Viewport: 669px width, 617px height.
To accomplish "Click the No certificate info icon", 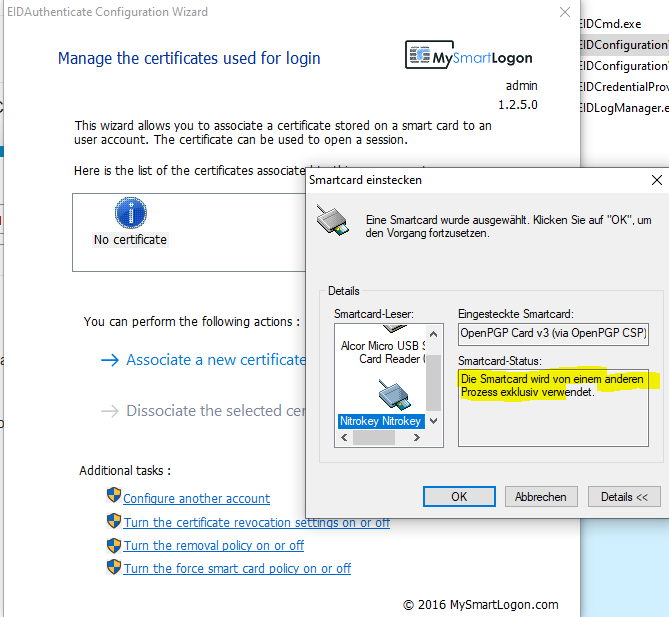I will tap(131, 212).
